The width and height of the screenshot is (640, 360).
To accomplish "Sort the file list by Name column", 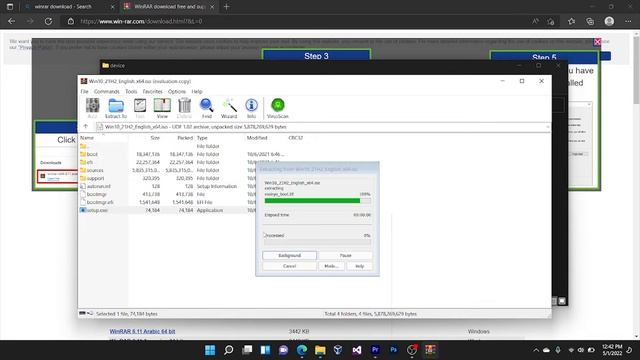I will click(87, 138).
